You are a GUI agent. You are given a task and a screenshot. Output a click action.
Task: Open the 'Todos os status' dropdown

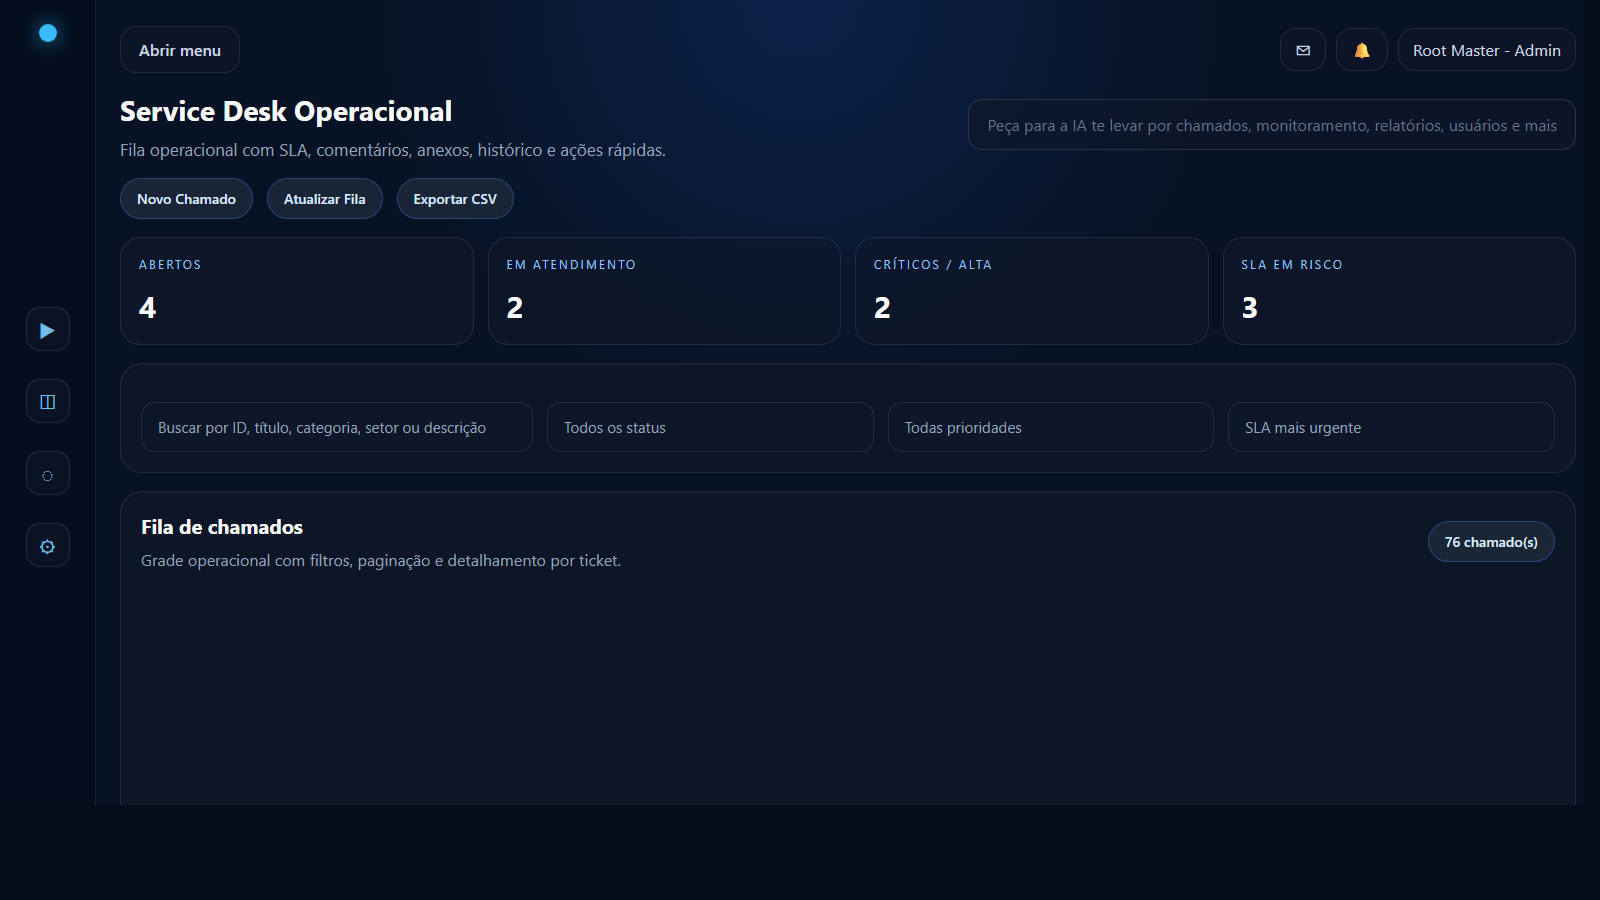(710, 427)
